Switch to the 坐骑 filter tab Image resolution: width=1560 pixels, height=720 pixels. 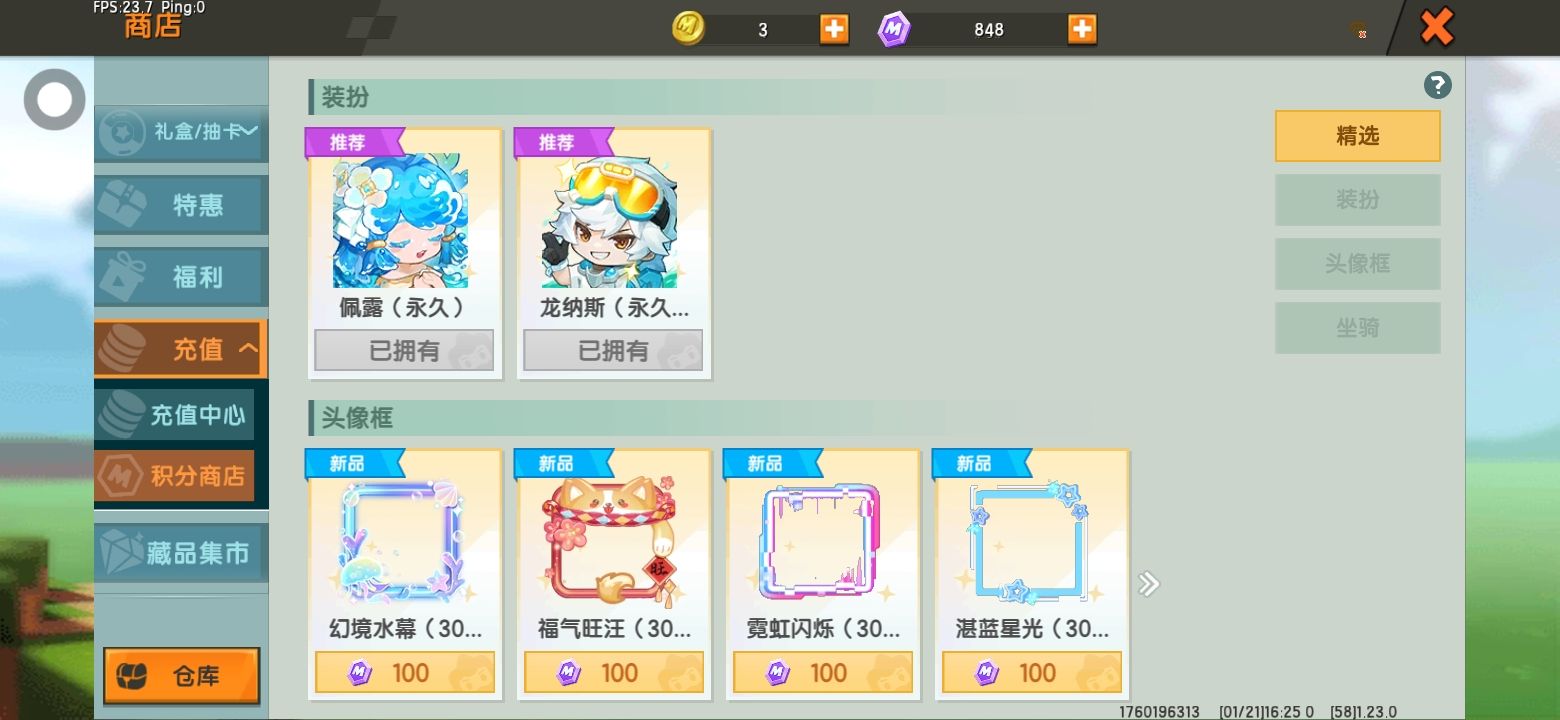point(1357,328)
